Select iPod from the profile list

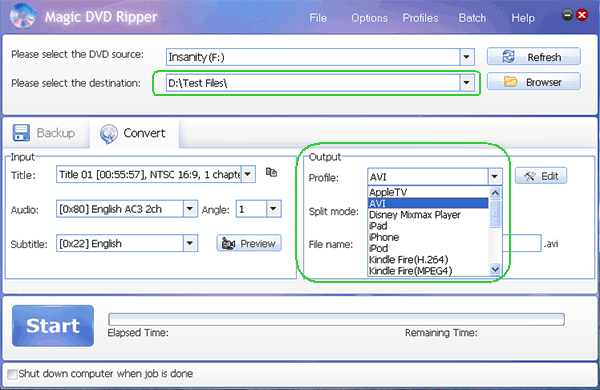pos(428,248)
